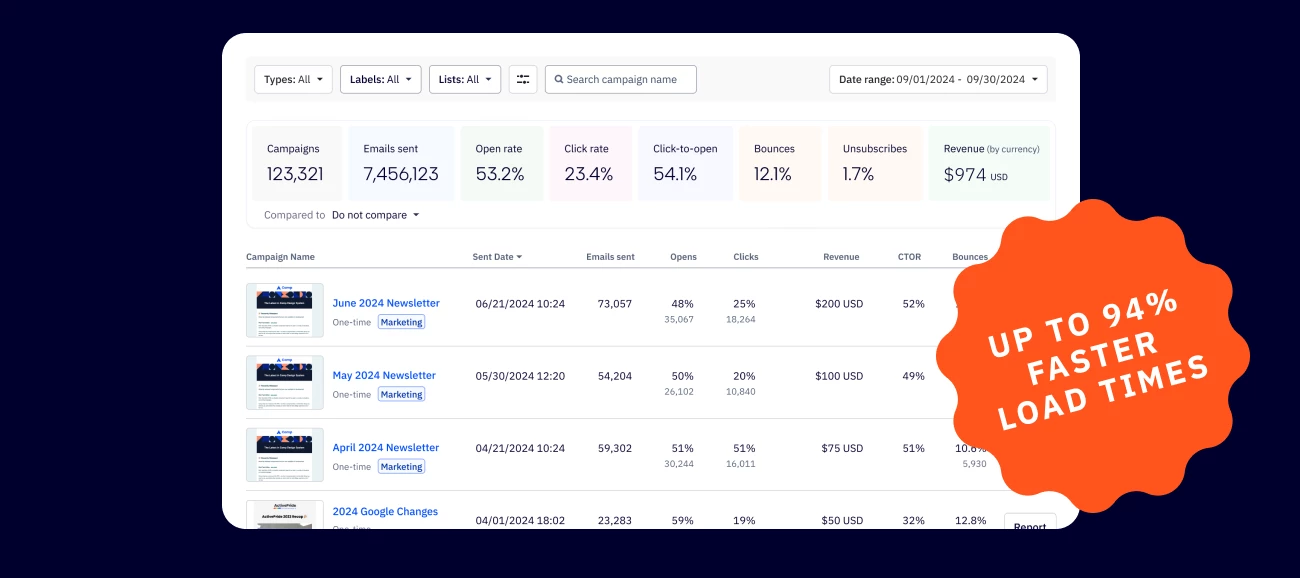This screenshot has width=1300, height=578.
Task: Select the Marketing label on April 2024 Newsletter
Action: pyautogui.click(x=401, y=466)
